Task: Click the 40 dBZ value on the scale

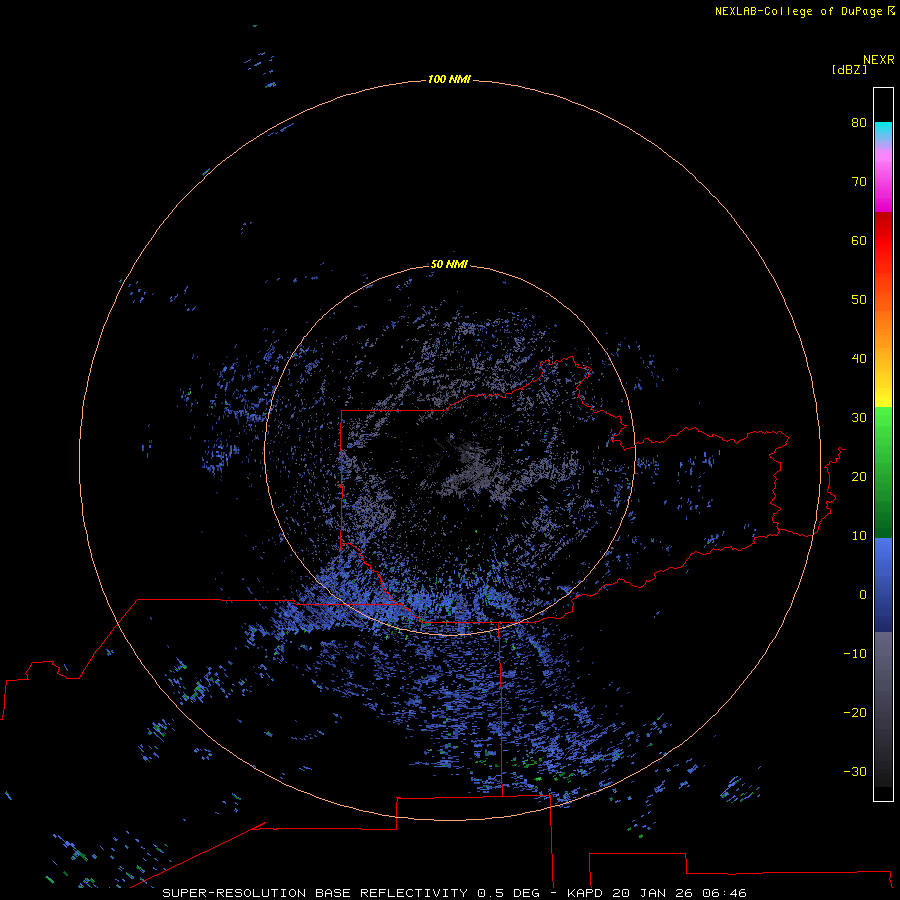Action: coord(859,359)
